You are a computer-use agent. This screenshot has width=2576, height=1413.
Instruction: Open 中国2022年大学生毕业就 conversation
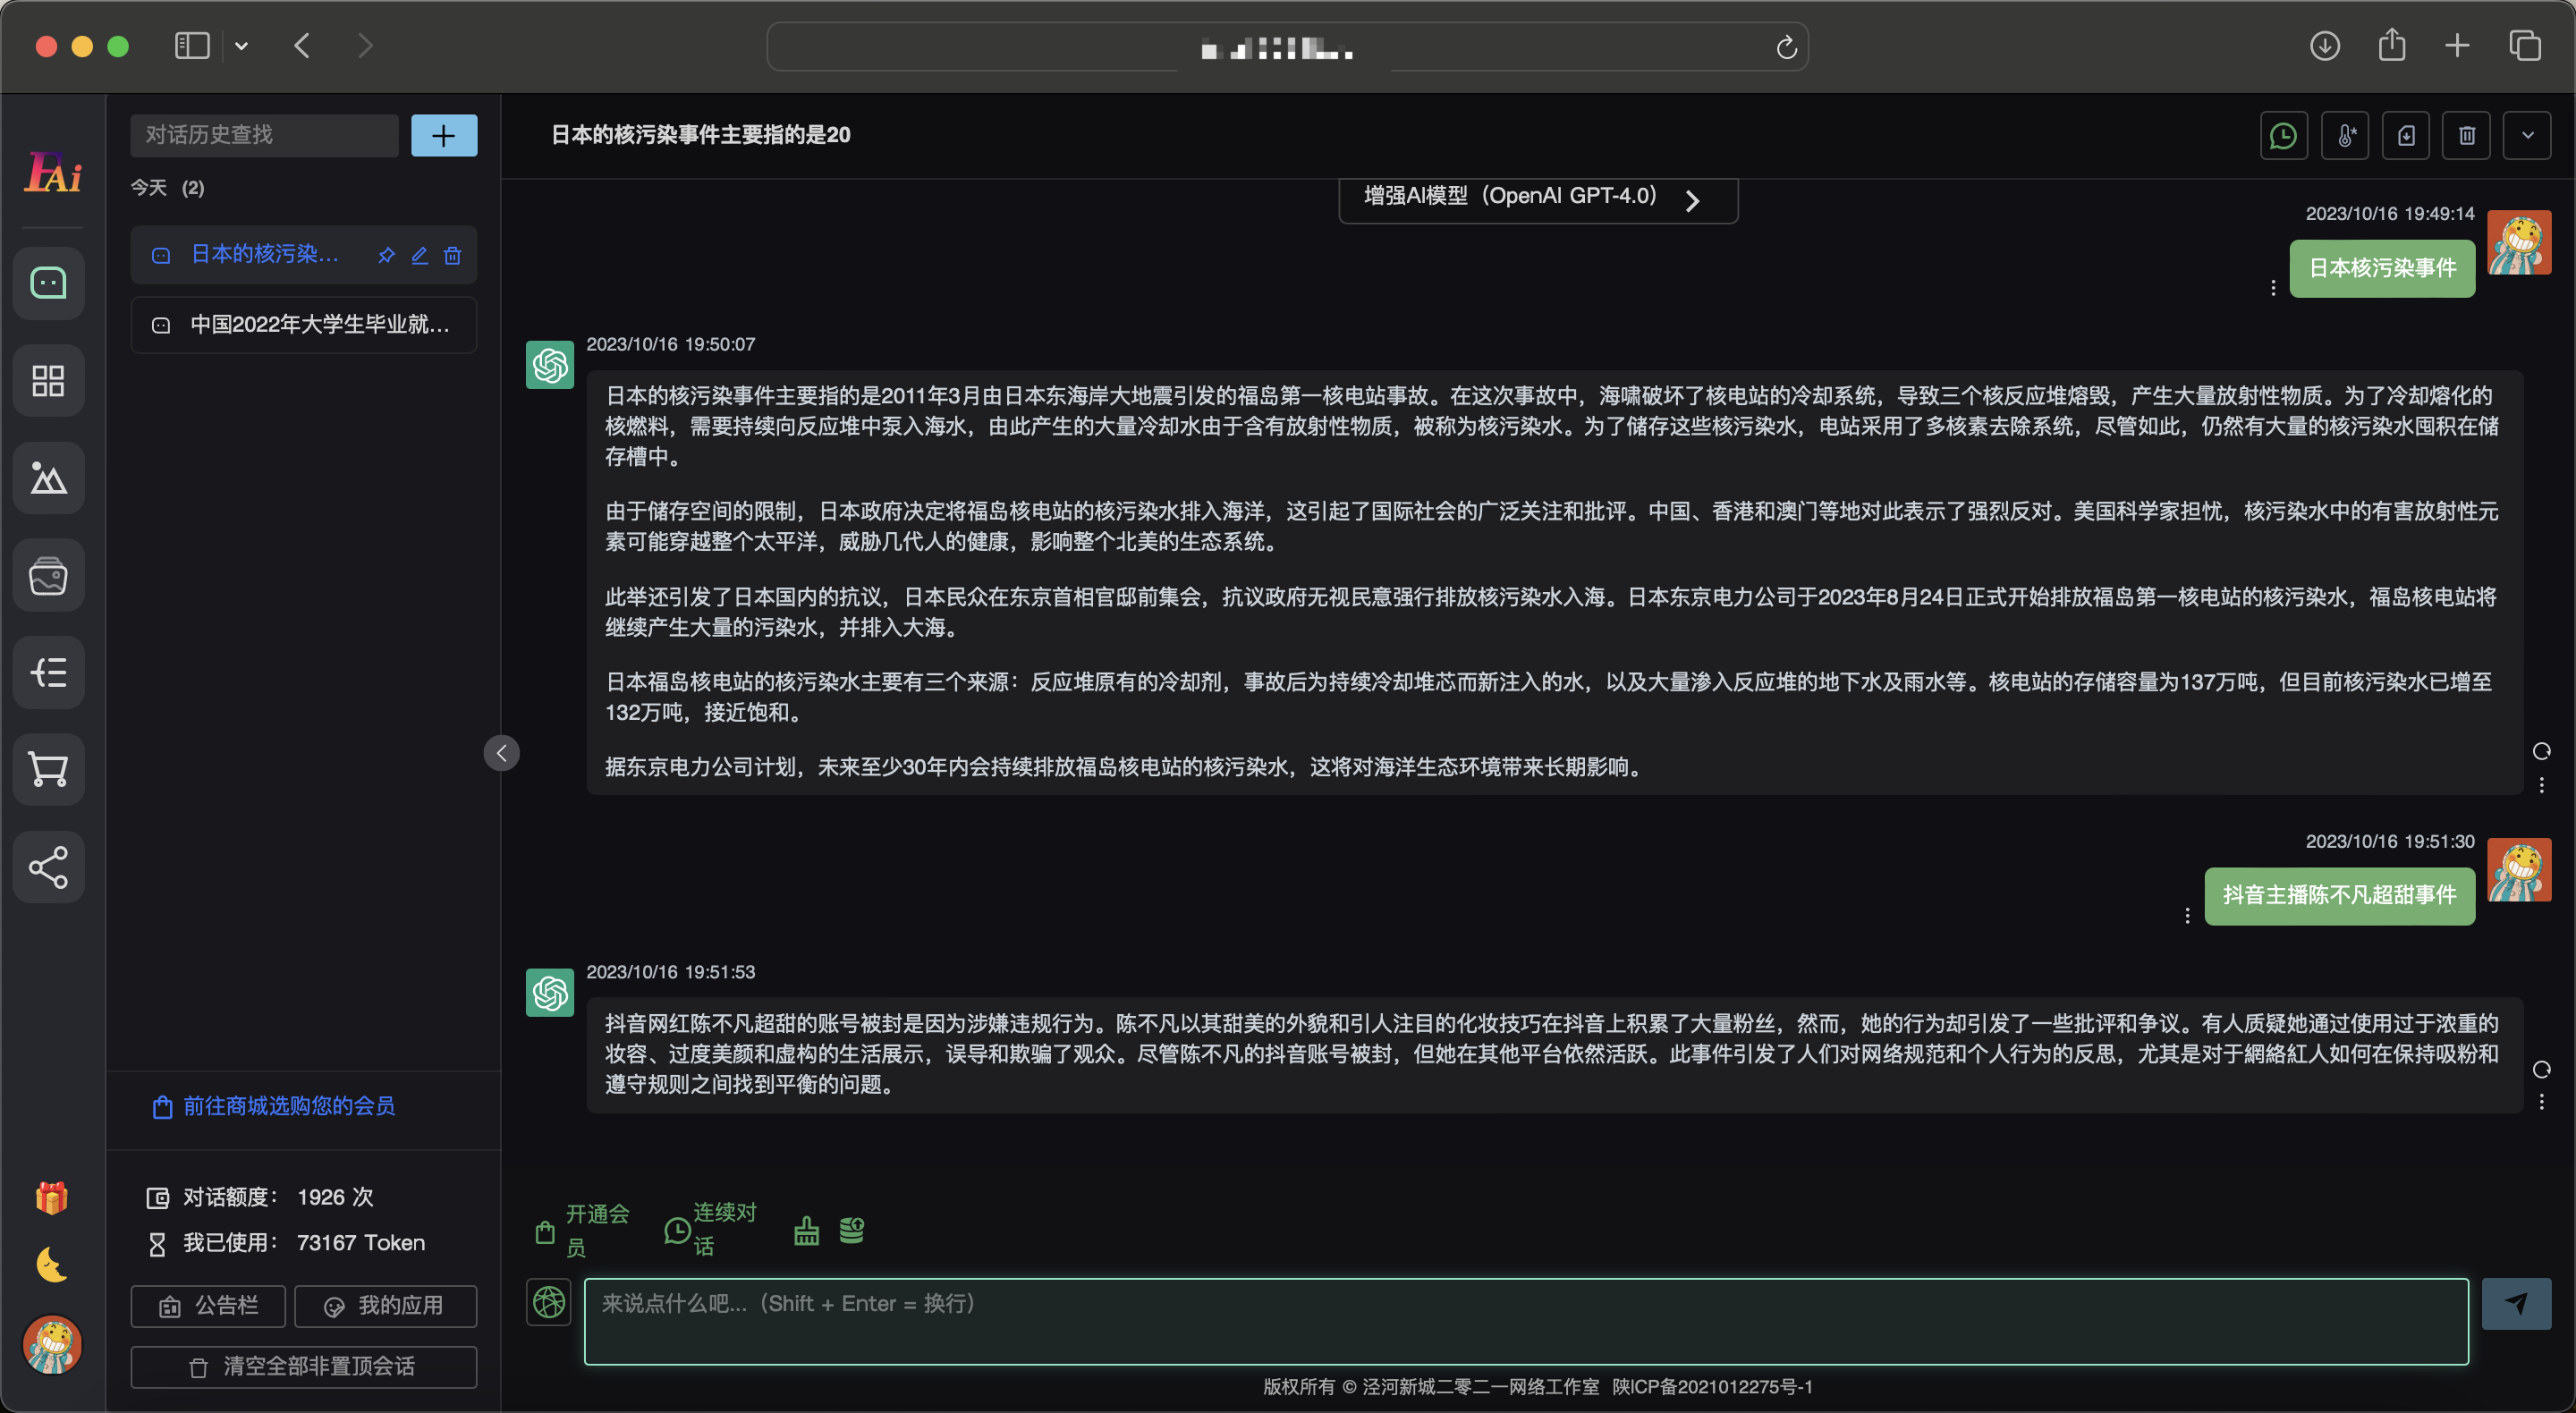pyautogui.click(x=304, y=325)
